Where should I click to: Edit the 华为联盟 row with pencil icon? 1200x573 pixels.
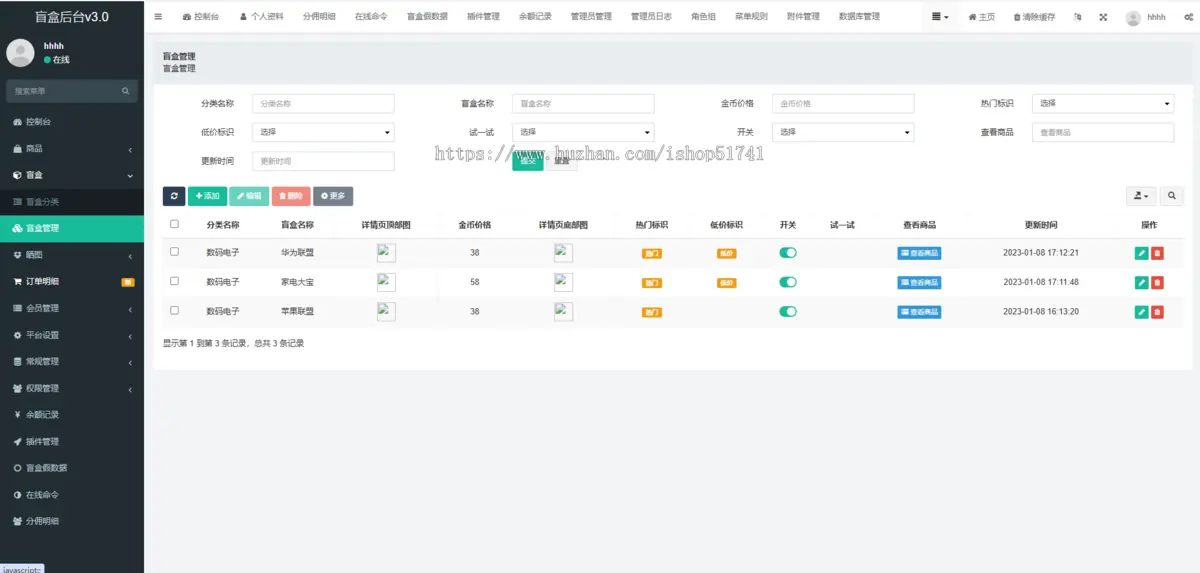coord(1142,254)
